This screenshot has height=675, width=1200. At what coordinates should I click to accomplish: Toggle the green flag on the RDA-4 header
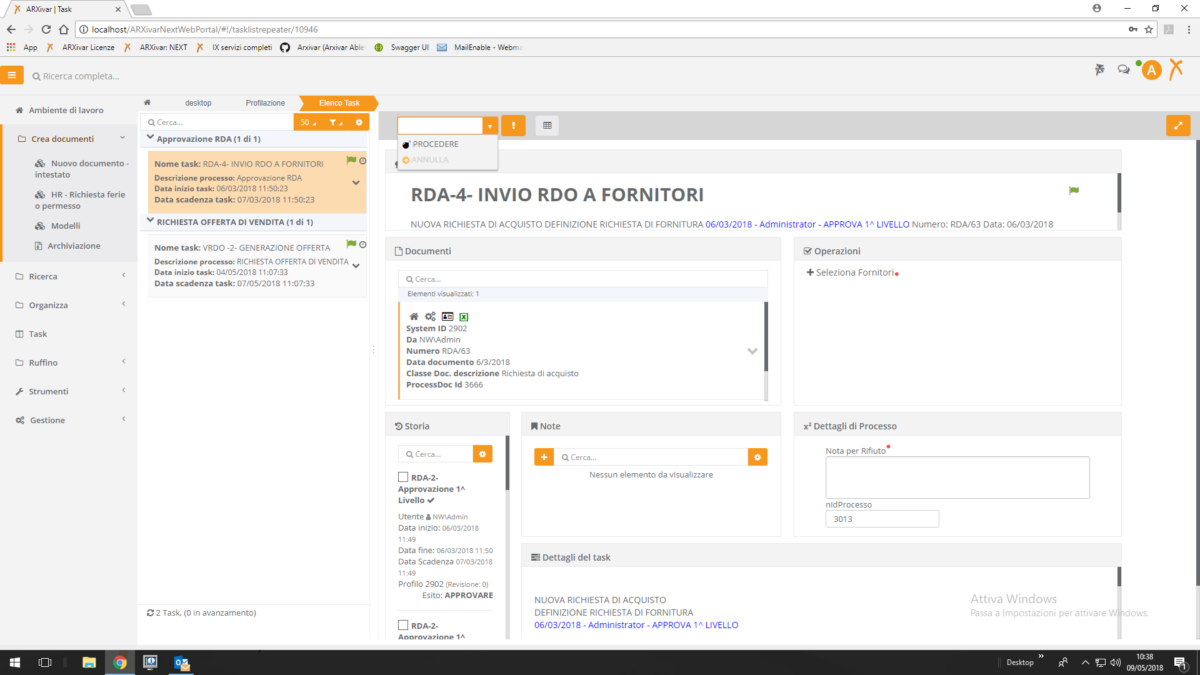(x=1073, y=190)
